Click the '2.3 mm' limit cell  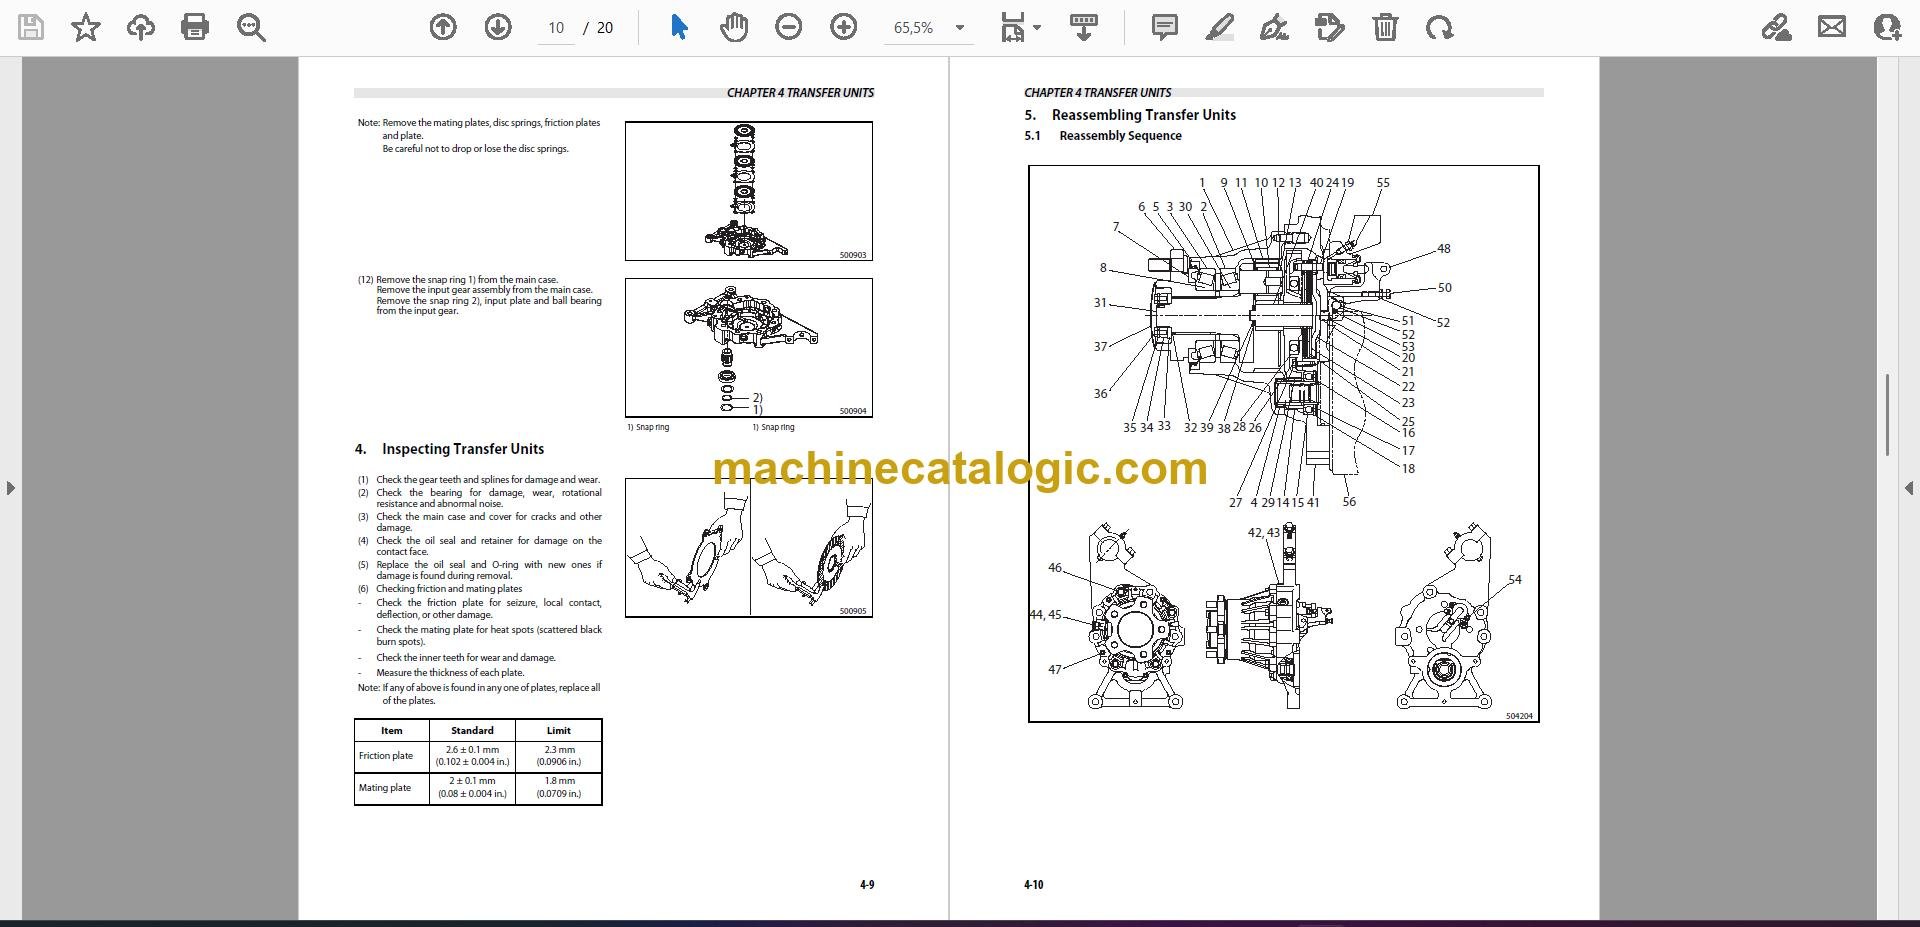[558, 756]
